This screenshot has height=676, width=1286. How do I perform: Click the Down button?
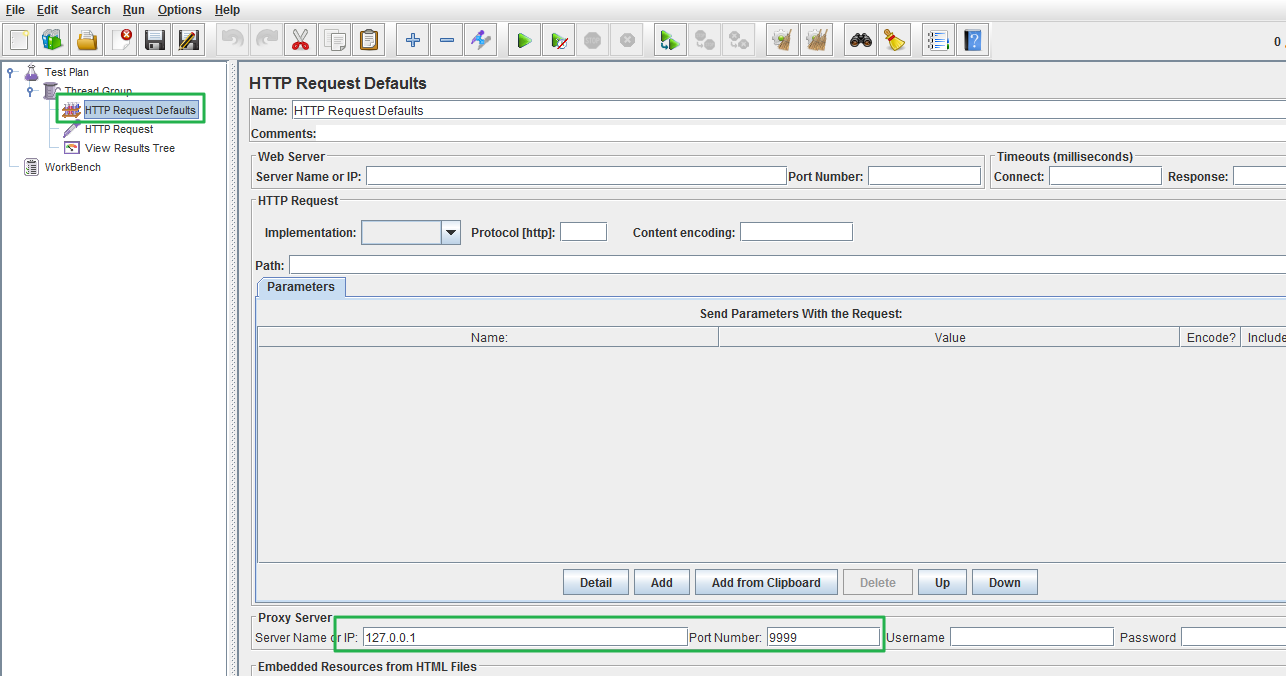[x=1005, y=582]
